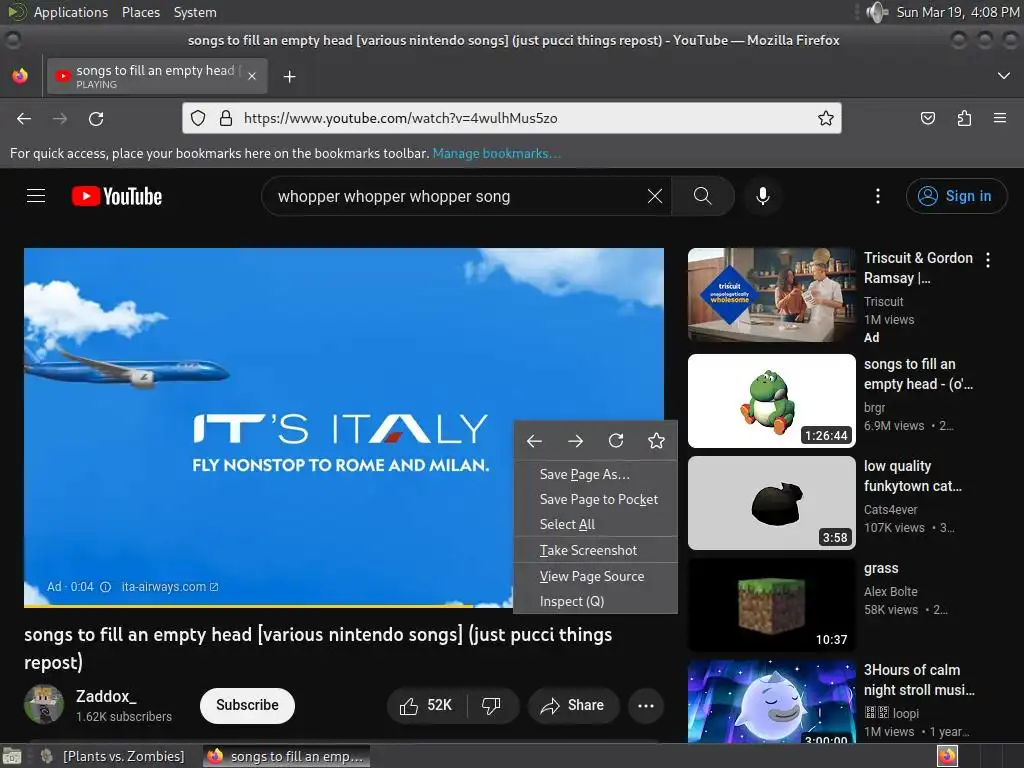Open the 'Manage bookmarks…' link
1024x768 pixels.
[496, 153]
